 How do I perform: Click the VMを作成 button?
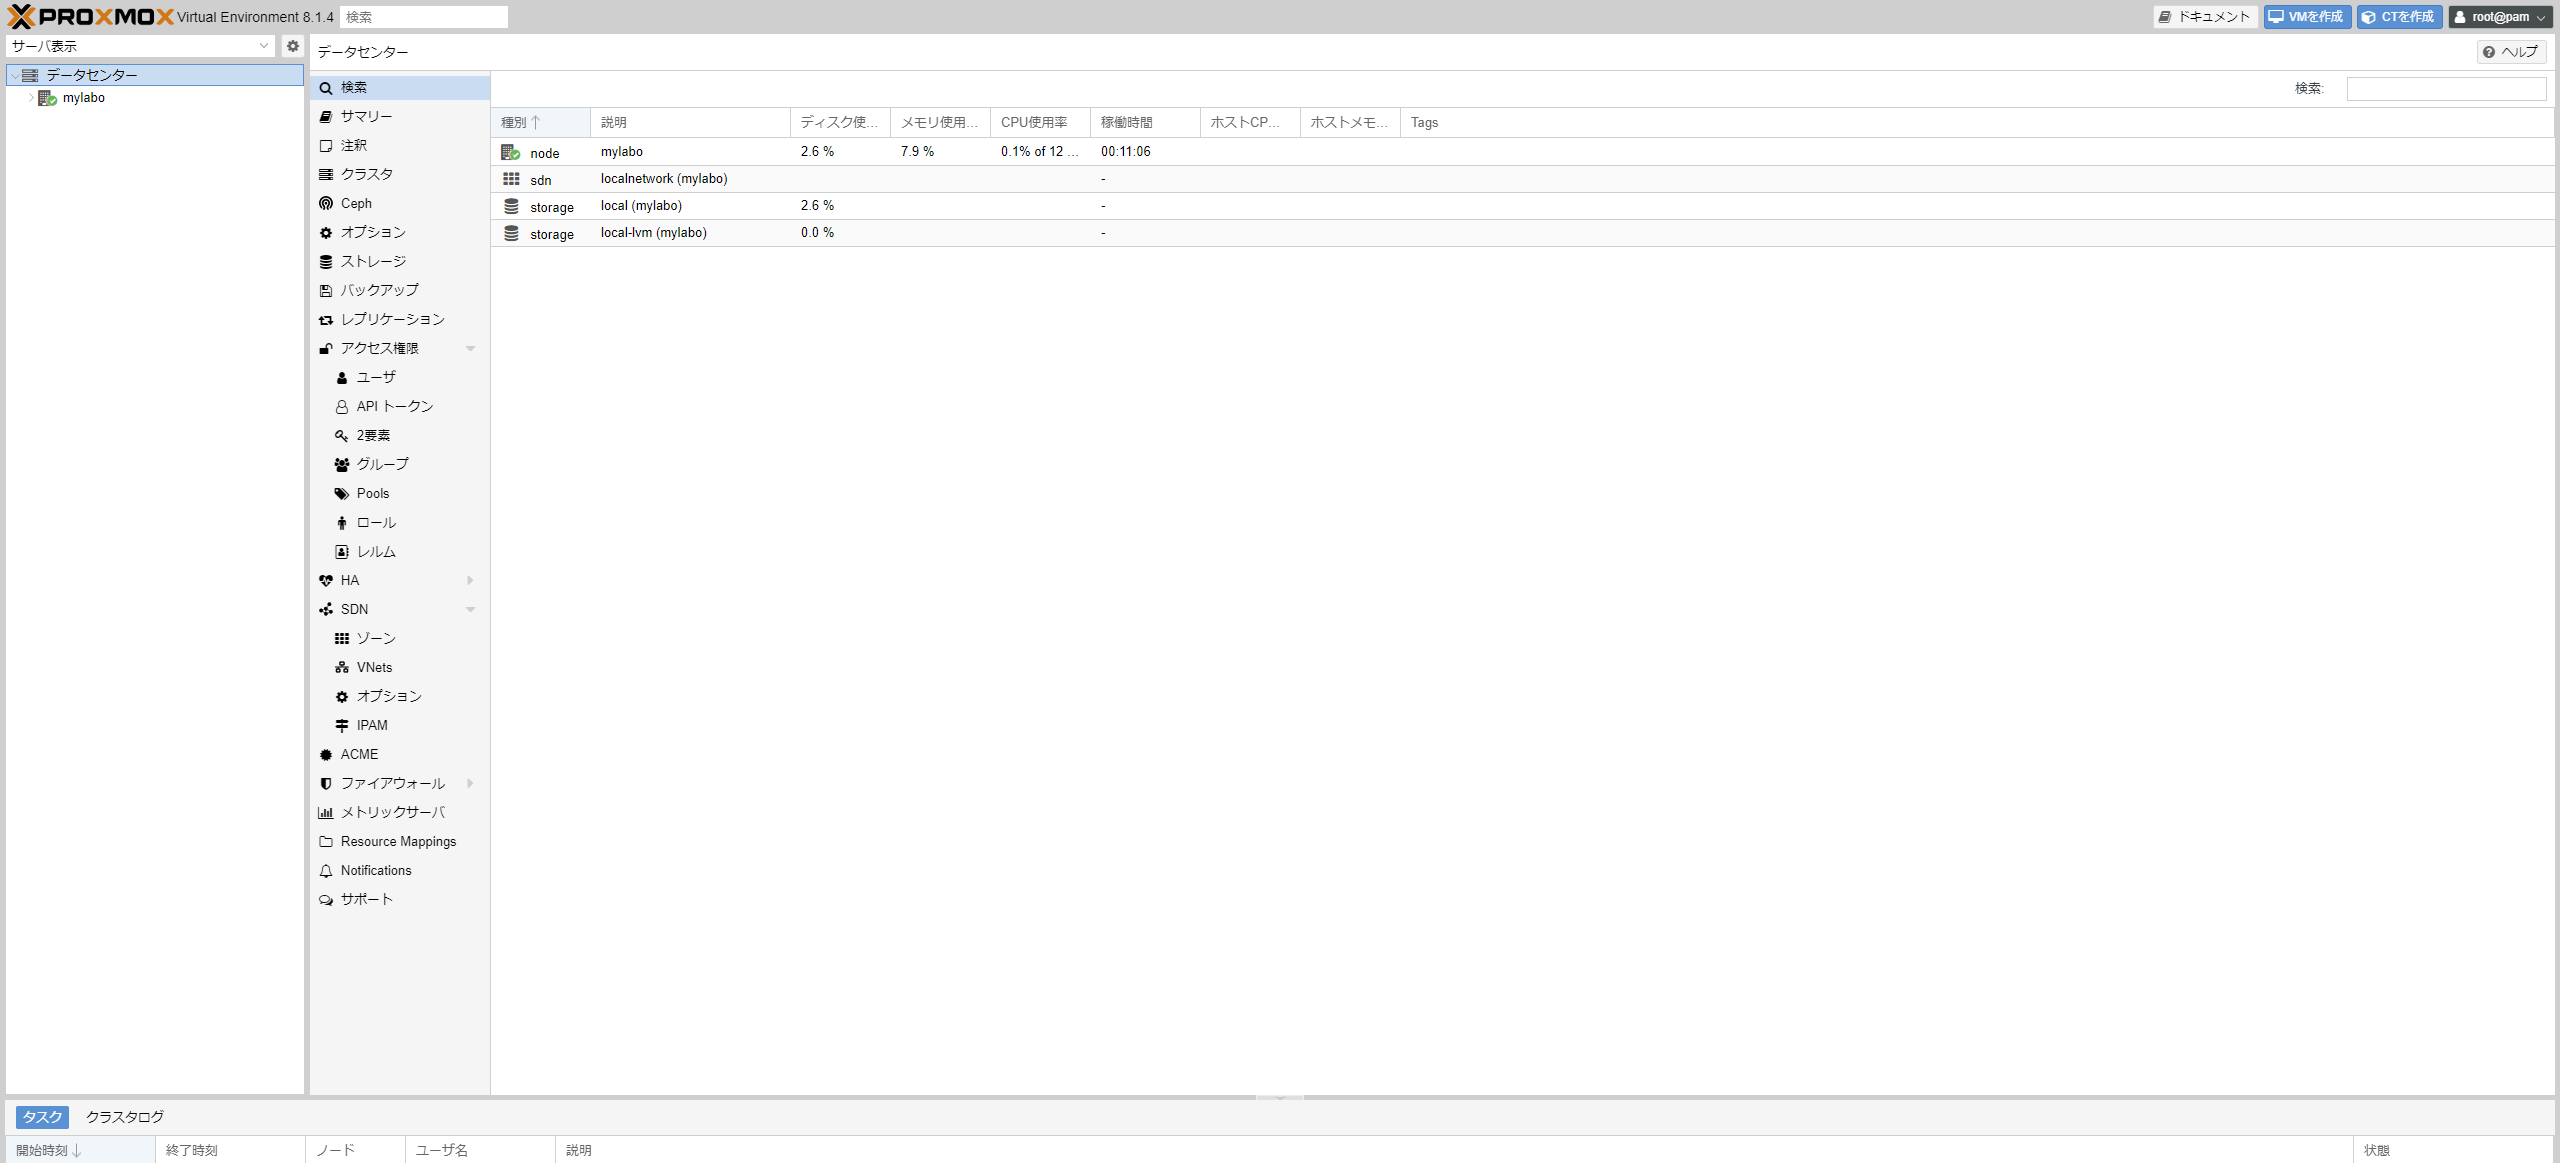[x=2307, y=17]
